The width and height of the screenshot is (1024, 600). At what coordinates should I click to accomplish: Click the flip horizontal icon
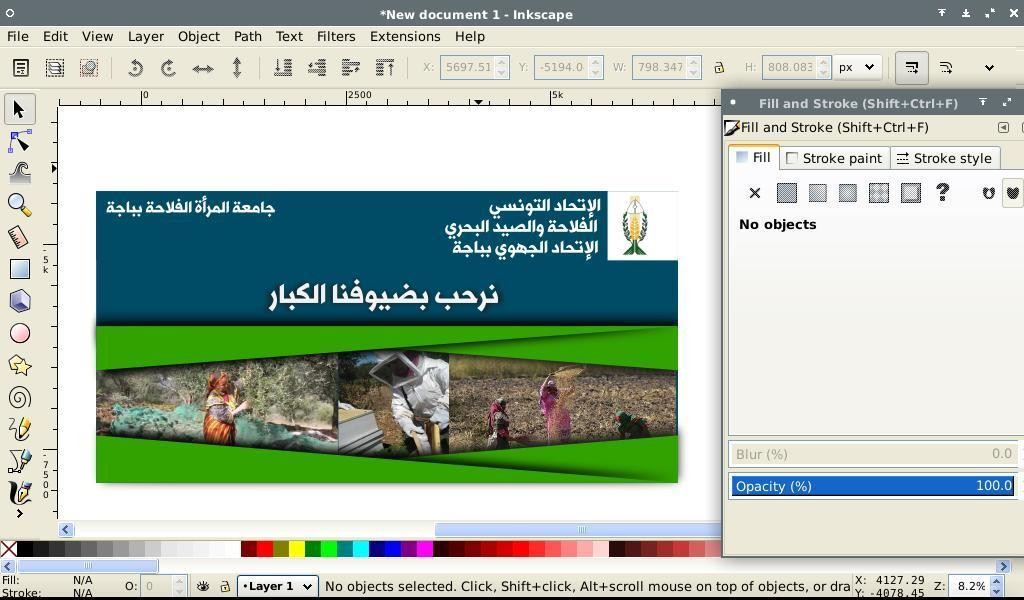203,68
